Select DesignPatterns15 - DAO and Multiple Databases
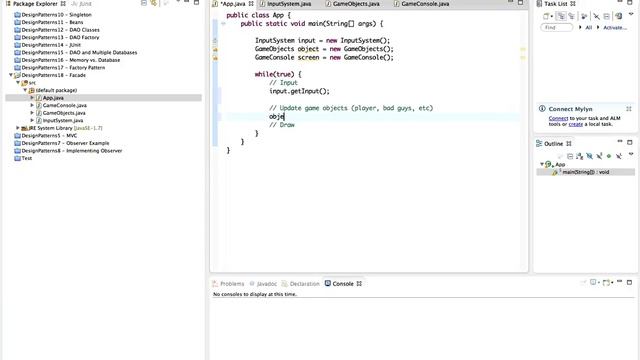The height and width of the screenshot is (360, 640). pyautogui.click(x=79, y=53)
